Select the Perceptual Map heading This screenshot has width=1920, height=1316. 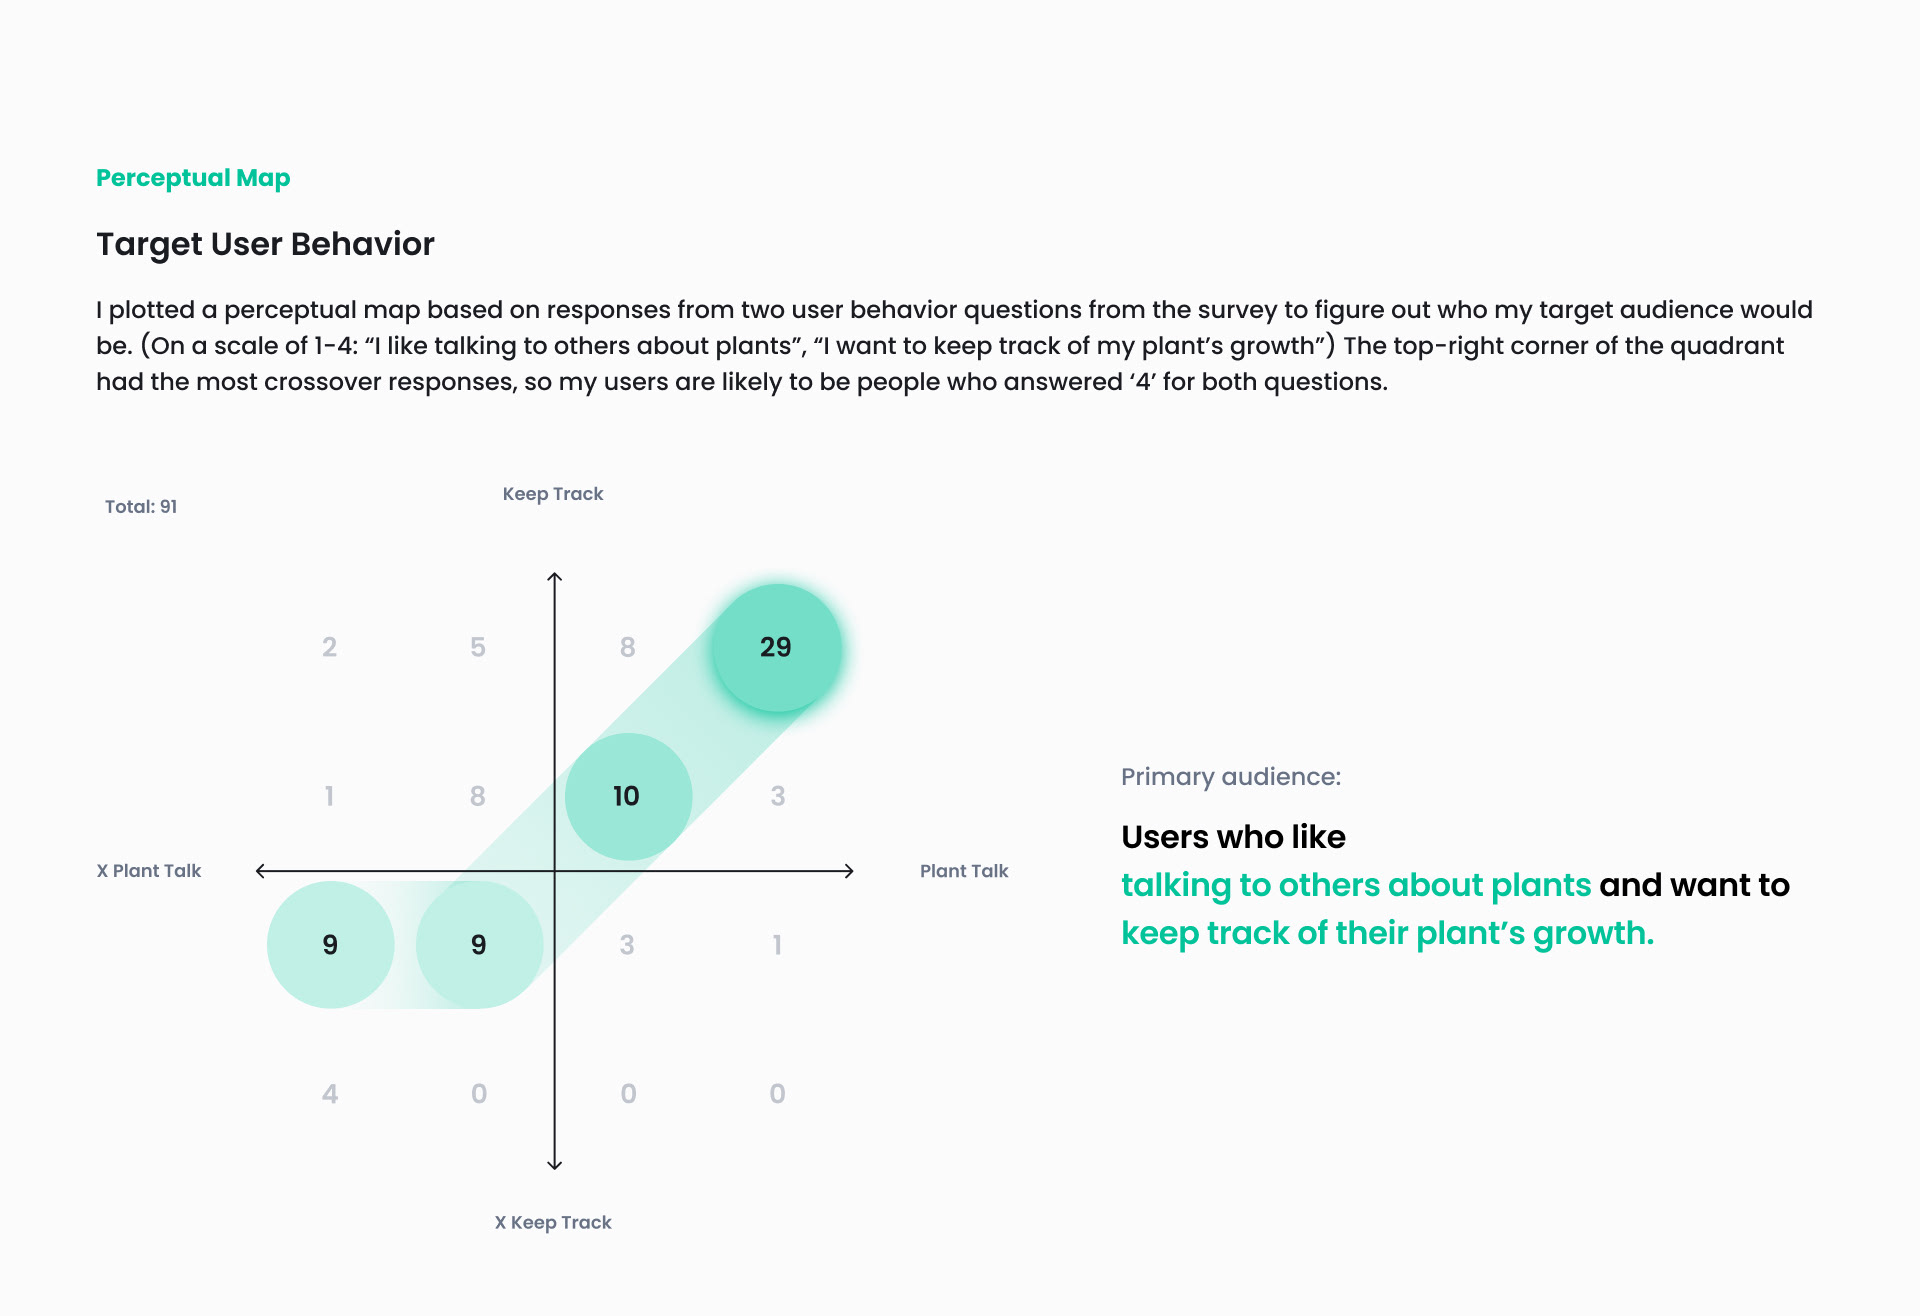tap(193, 178)
